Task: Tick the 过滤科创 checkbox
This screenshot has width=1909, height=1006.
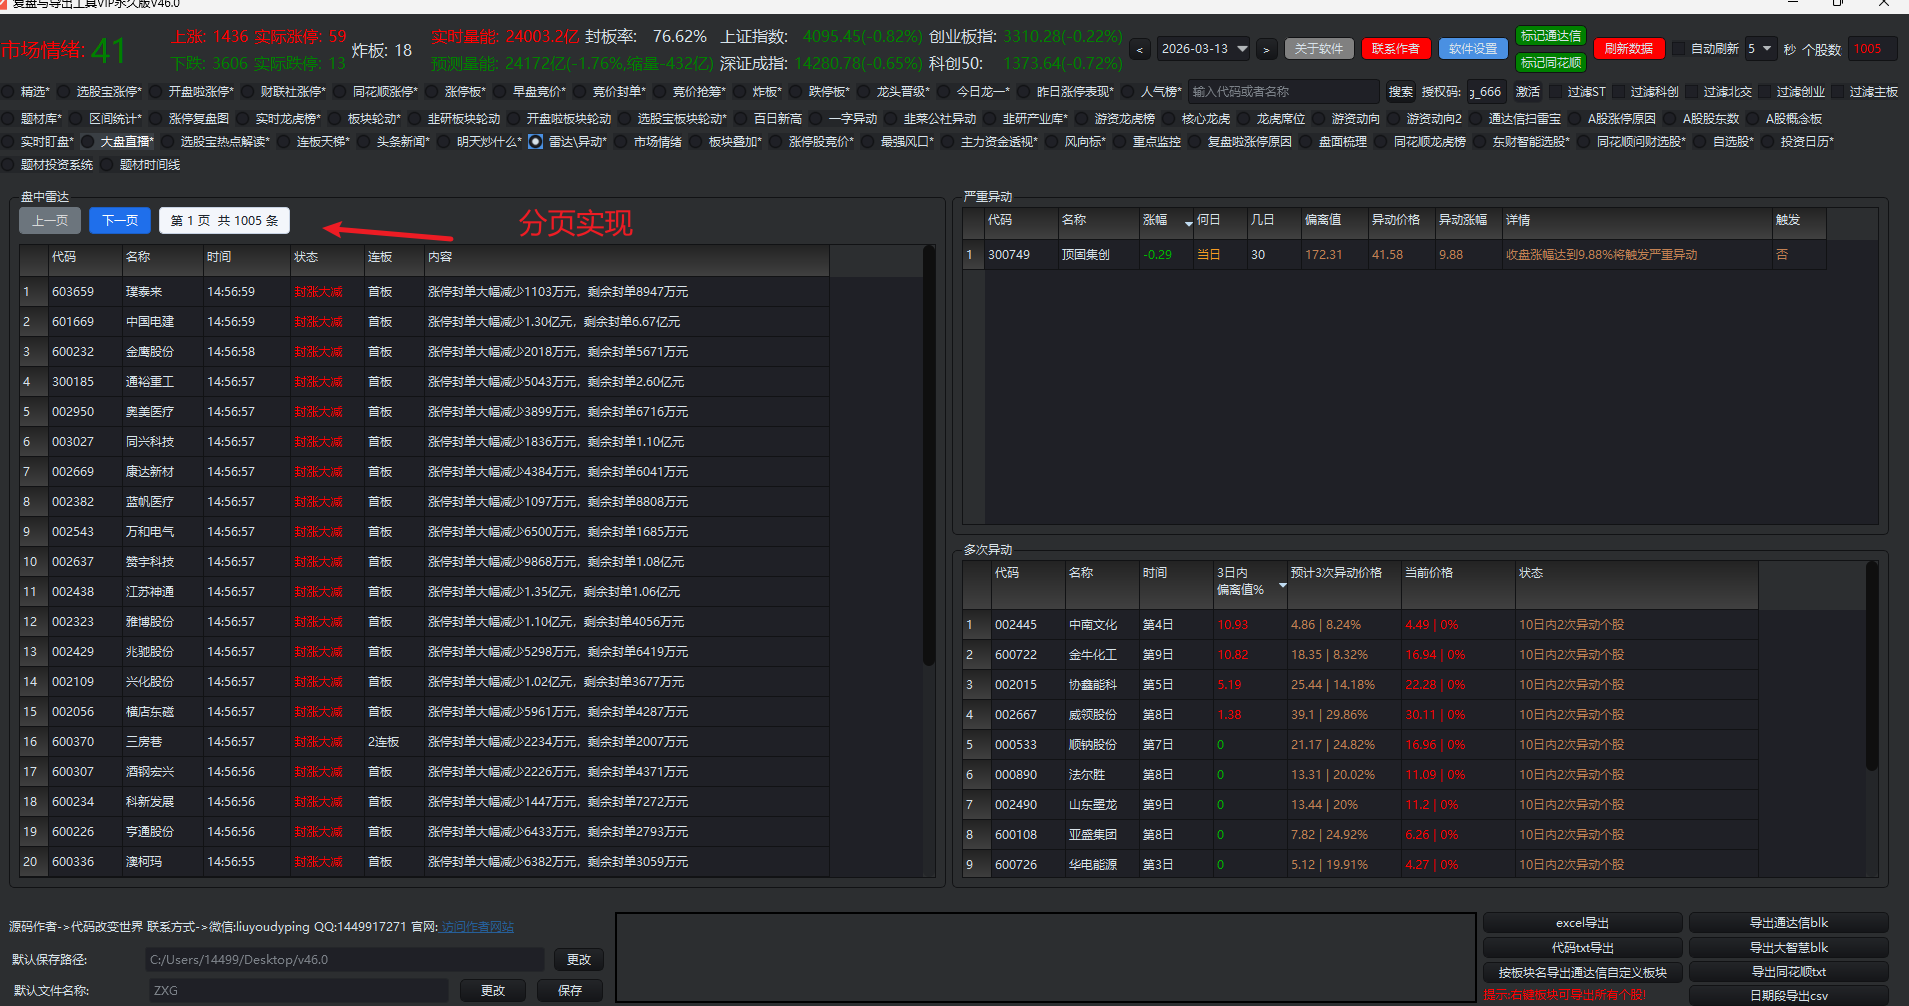Action: [1619, 92]
